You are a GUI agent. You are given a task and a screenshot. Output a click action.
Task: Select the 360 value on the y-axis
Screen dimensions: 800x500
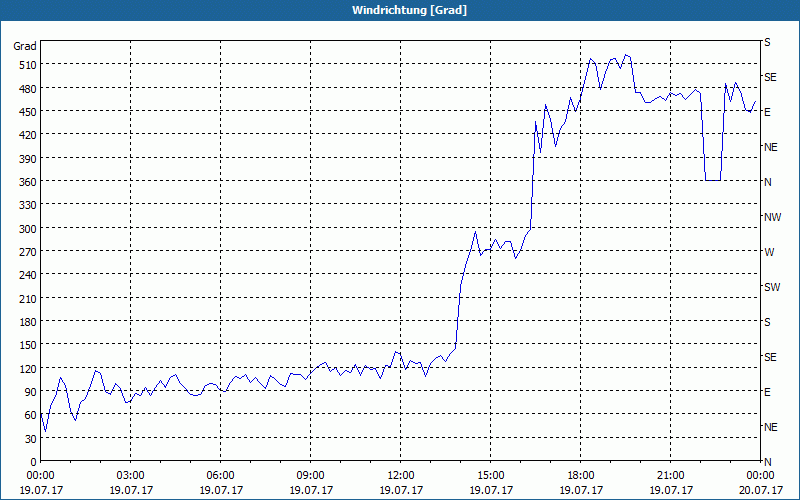click(x=28, y=182)
